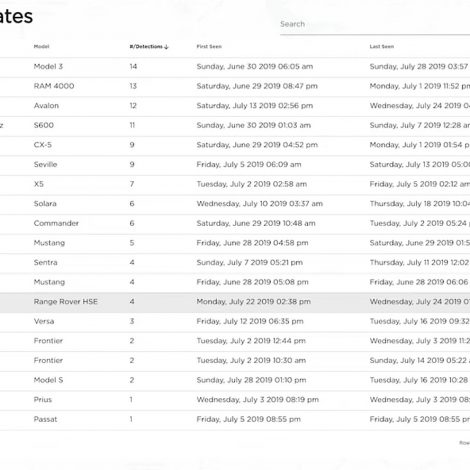Click the Search input field

[x=375, y=24]
